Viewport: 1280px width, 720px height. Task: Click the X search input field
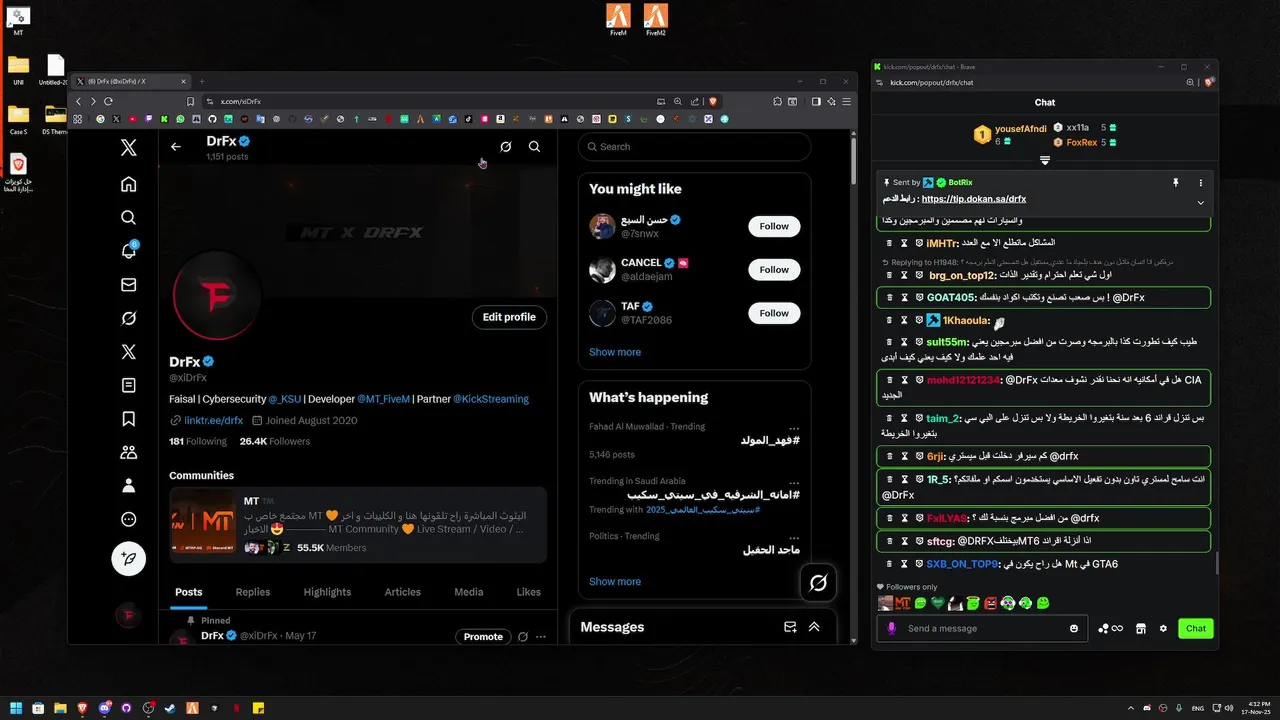[x=694, y=146]
